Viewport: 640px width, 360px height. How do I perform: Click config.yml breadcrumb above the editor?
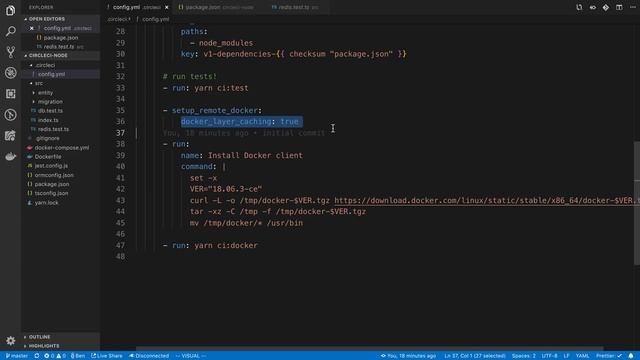point(156,19)
